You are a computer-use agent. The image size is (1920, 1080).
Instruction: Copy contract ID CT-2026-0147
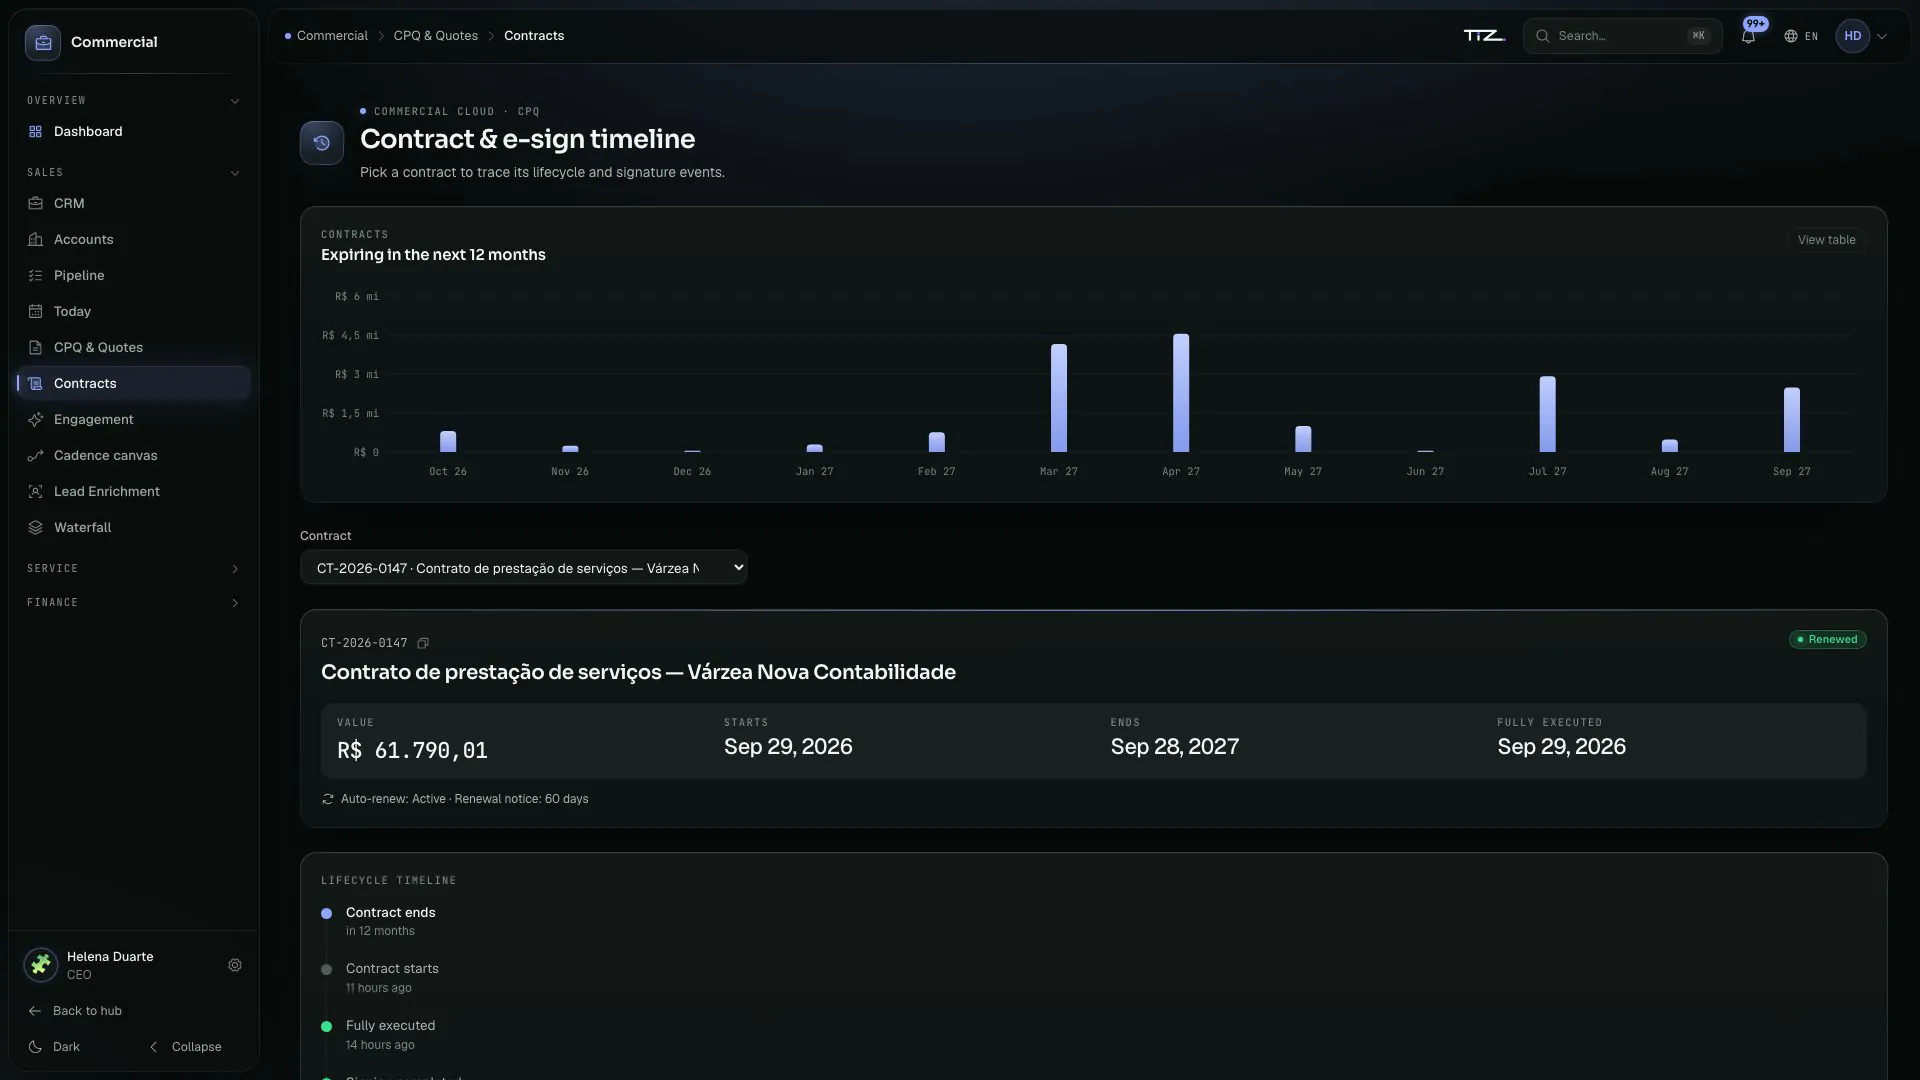point(423,643)
